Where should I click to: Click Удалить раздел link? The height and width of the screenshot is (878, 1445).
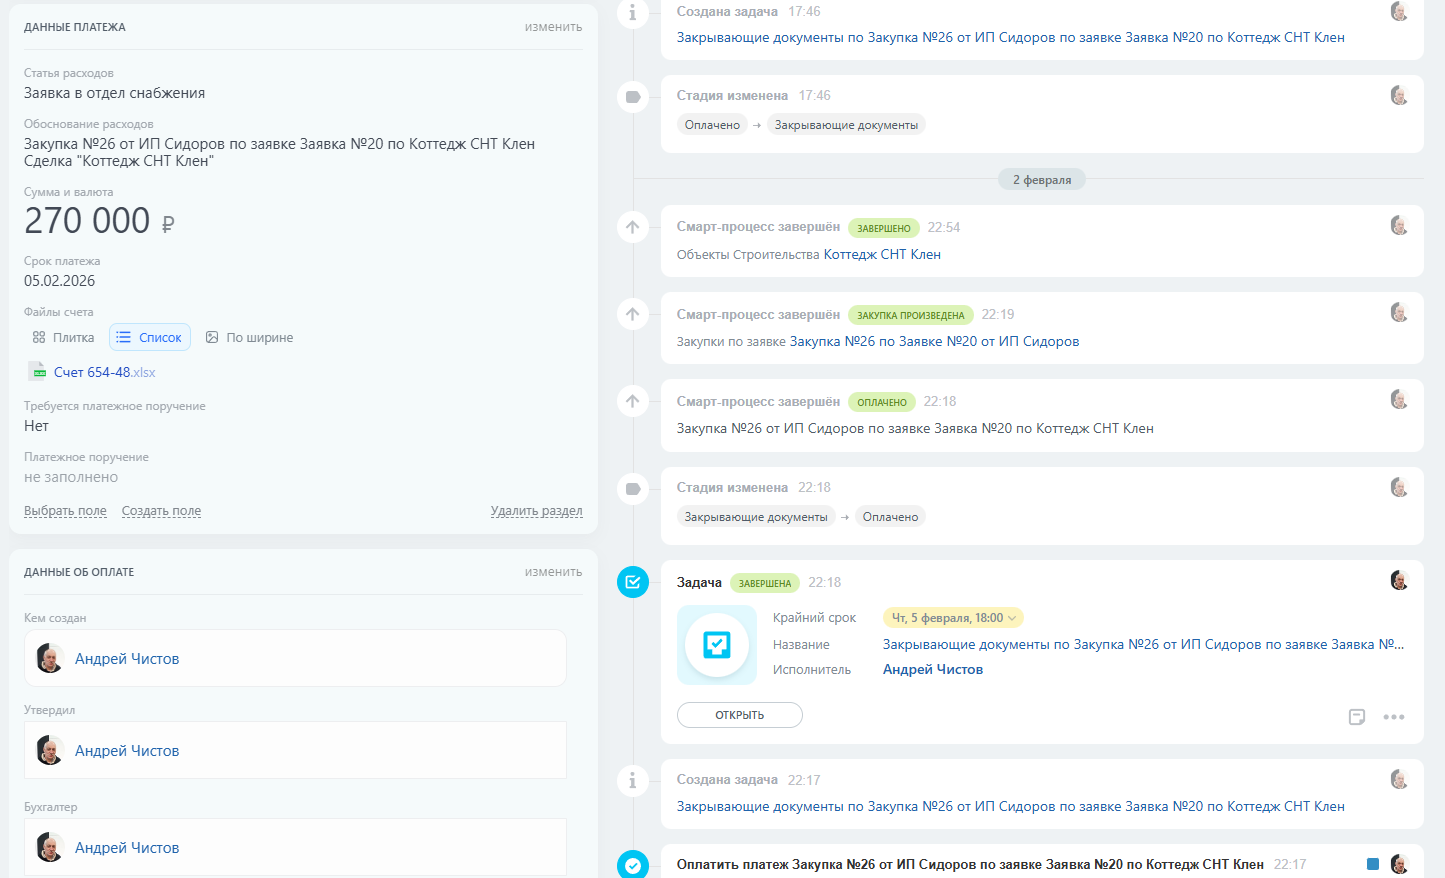pyautogui.click(x=536, y=511)
